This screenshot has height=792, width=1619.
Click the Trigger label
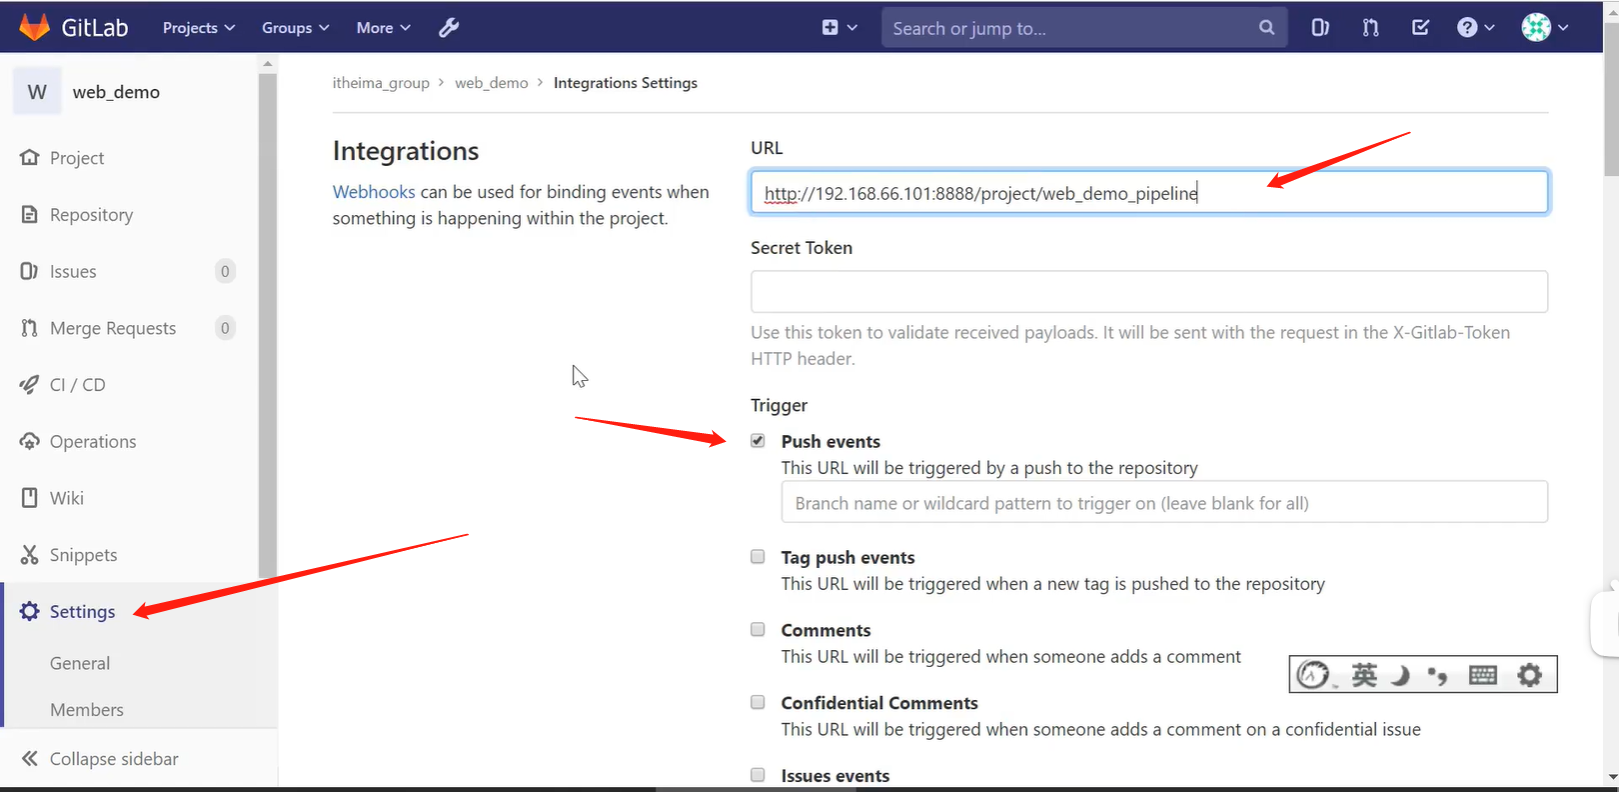tap(779, 405)
